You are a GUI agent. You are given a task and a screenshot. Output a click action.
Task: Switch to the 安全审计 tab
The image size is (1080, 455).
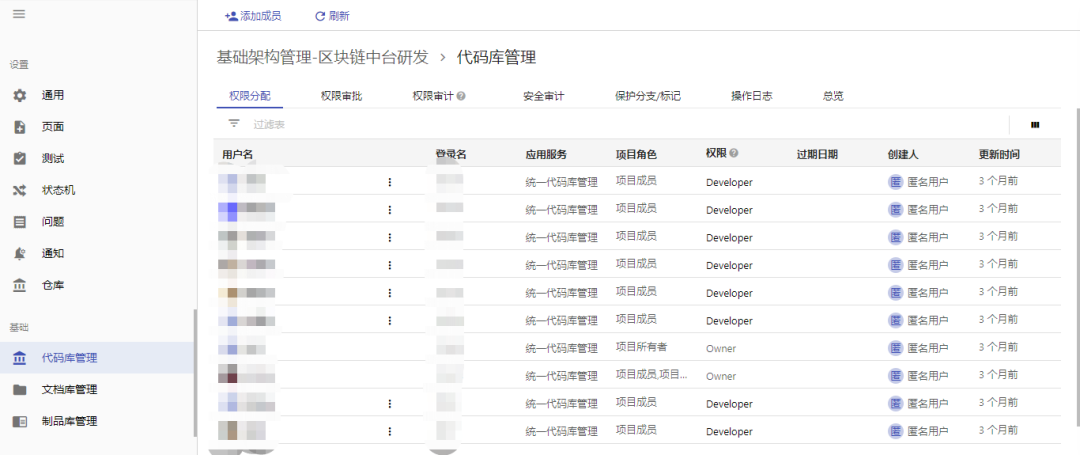[543, 96]
